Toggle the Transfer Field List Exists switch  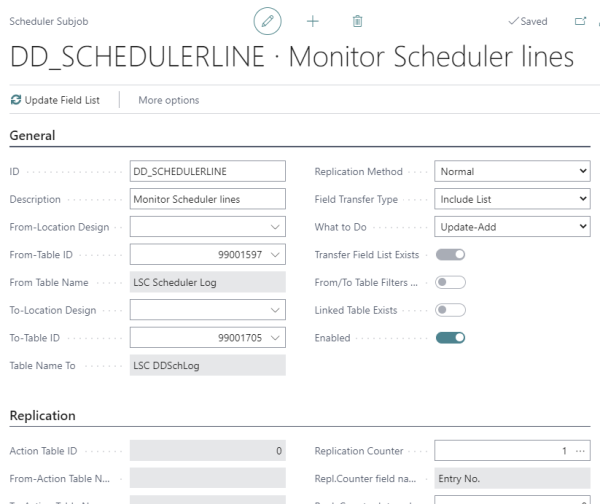coord(450,254)
